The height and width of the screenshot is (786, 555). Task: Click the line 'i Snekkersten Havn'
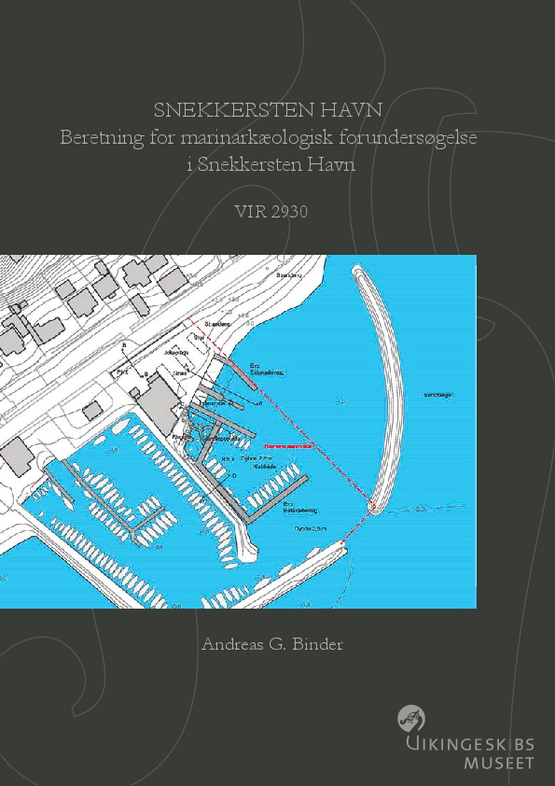click(x=271, y=164)
